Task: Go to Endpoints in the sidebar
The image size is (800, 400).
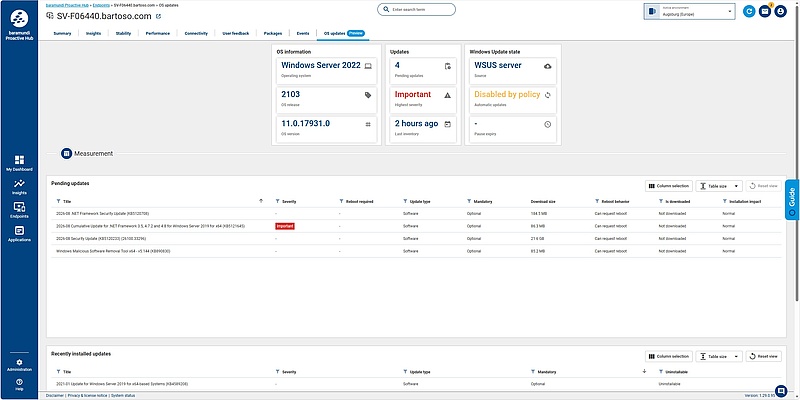Action: coord(19,210)
